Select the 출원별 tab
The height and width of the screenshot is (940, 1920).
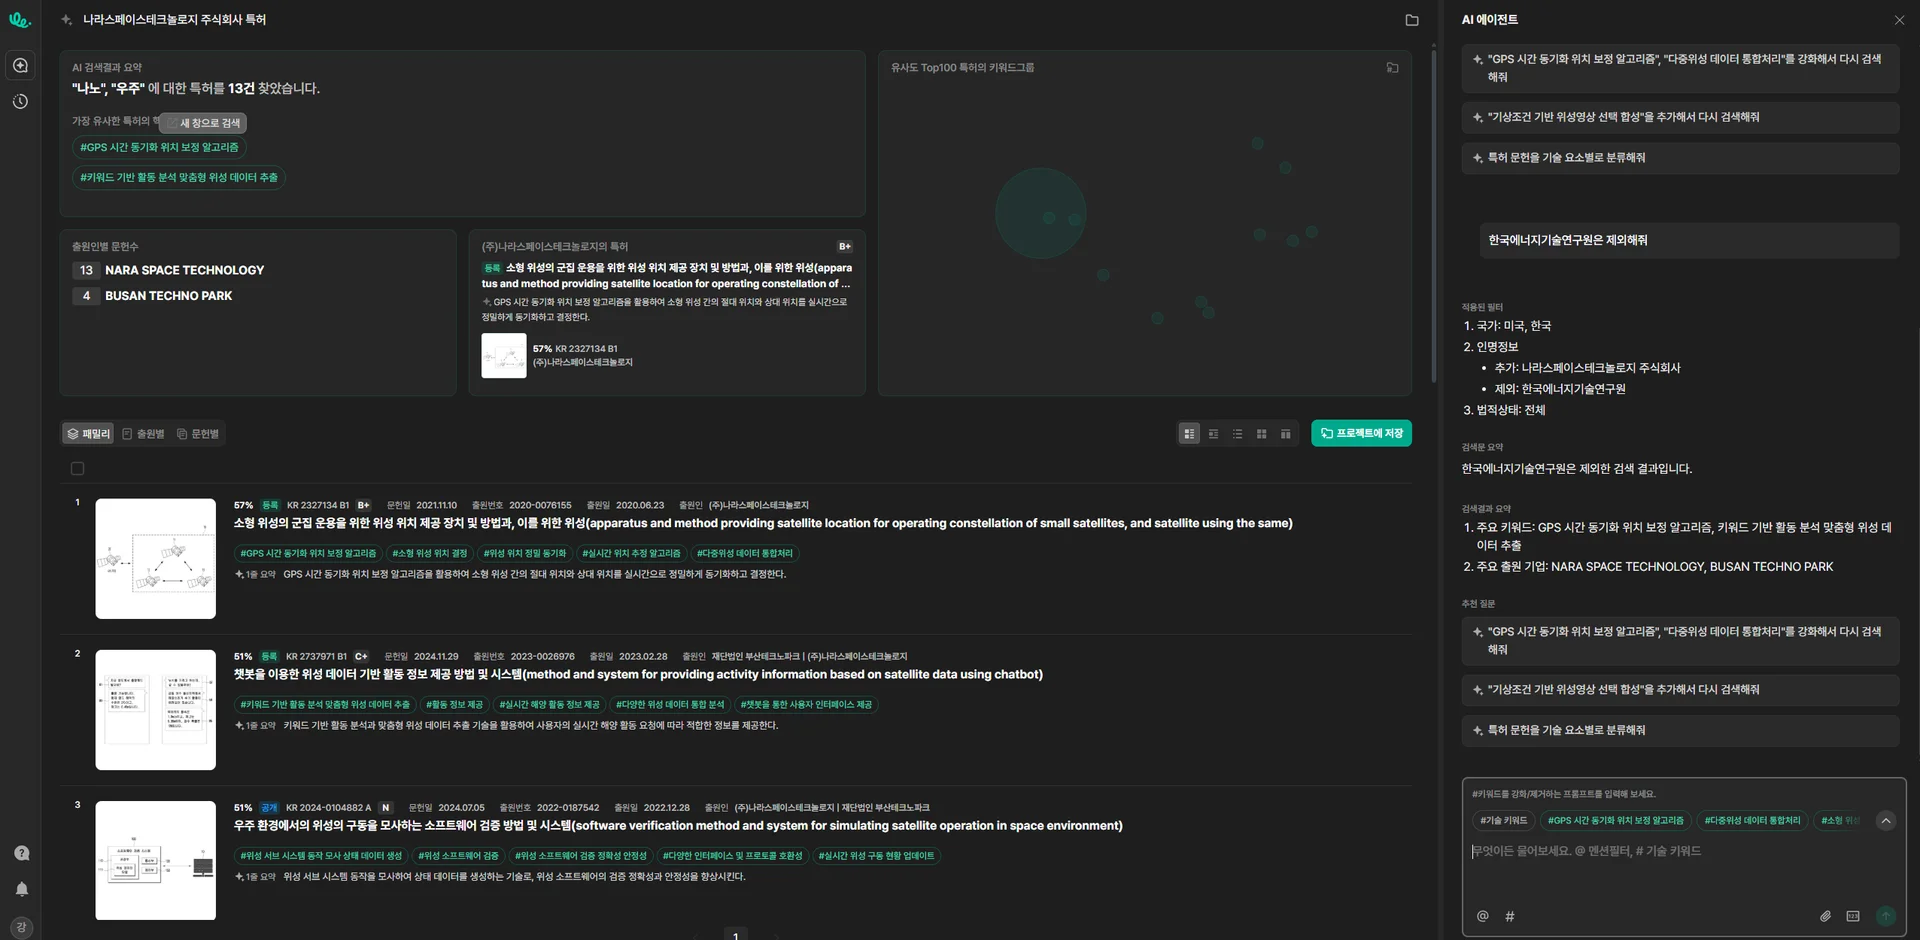(x=143, y=434)
